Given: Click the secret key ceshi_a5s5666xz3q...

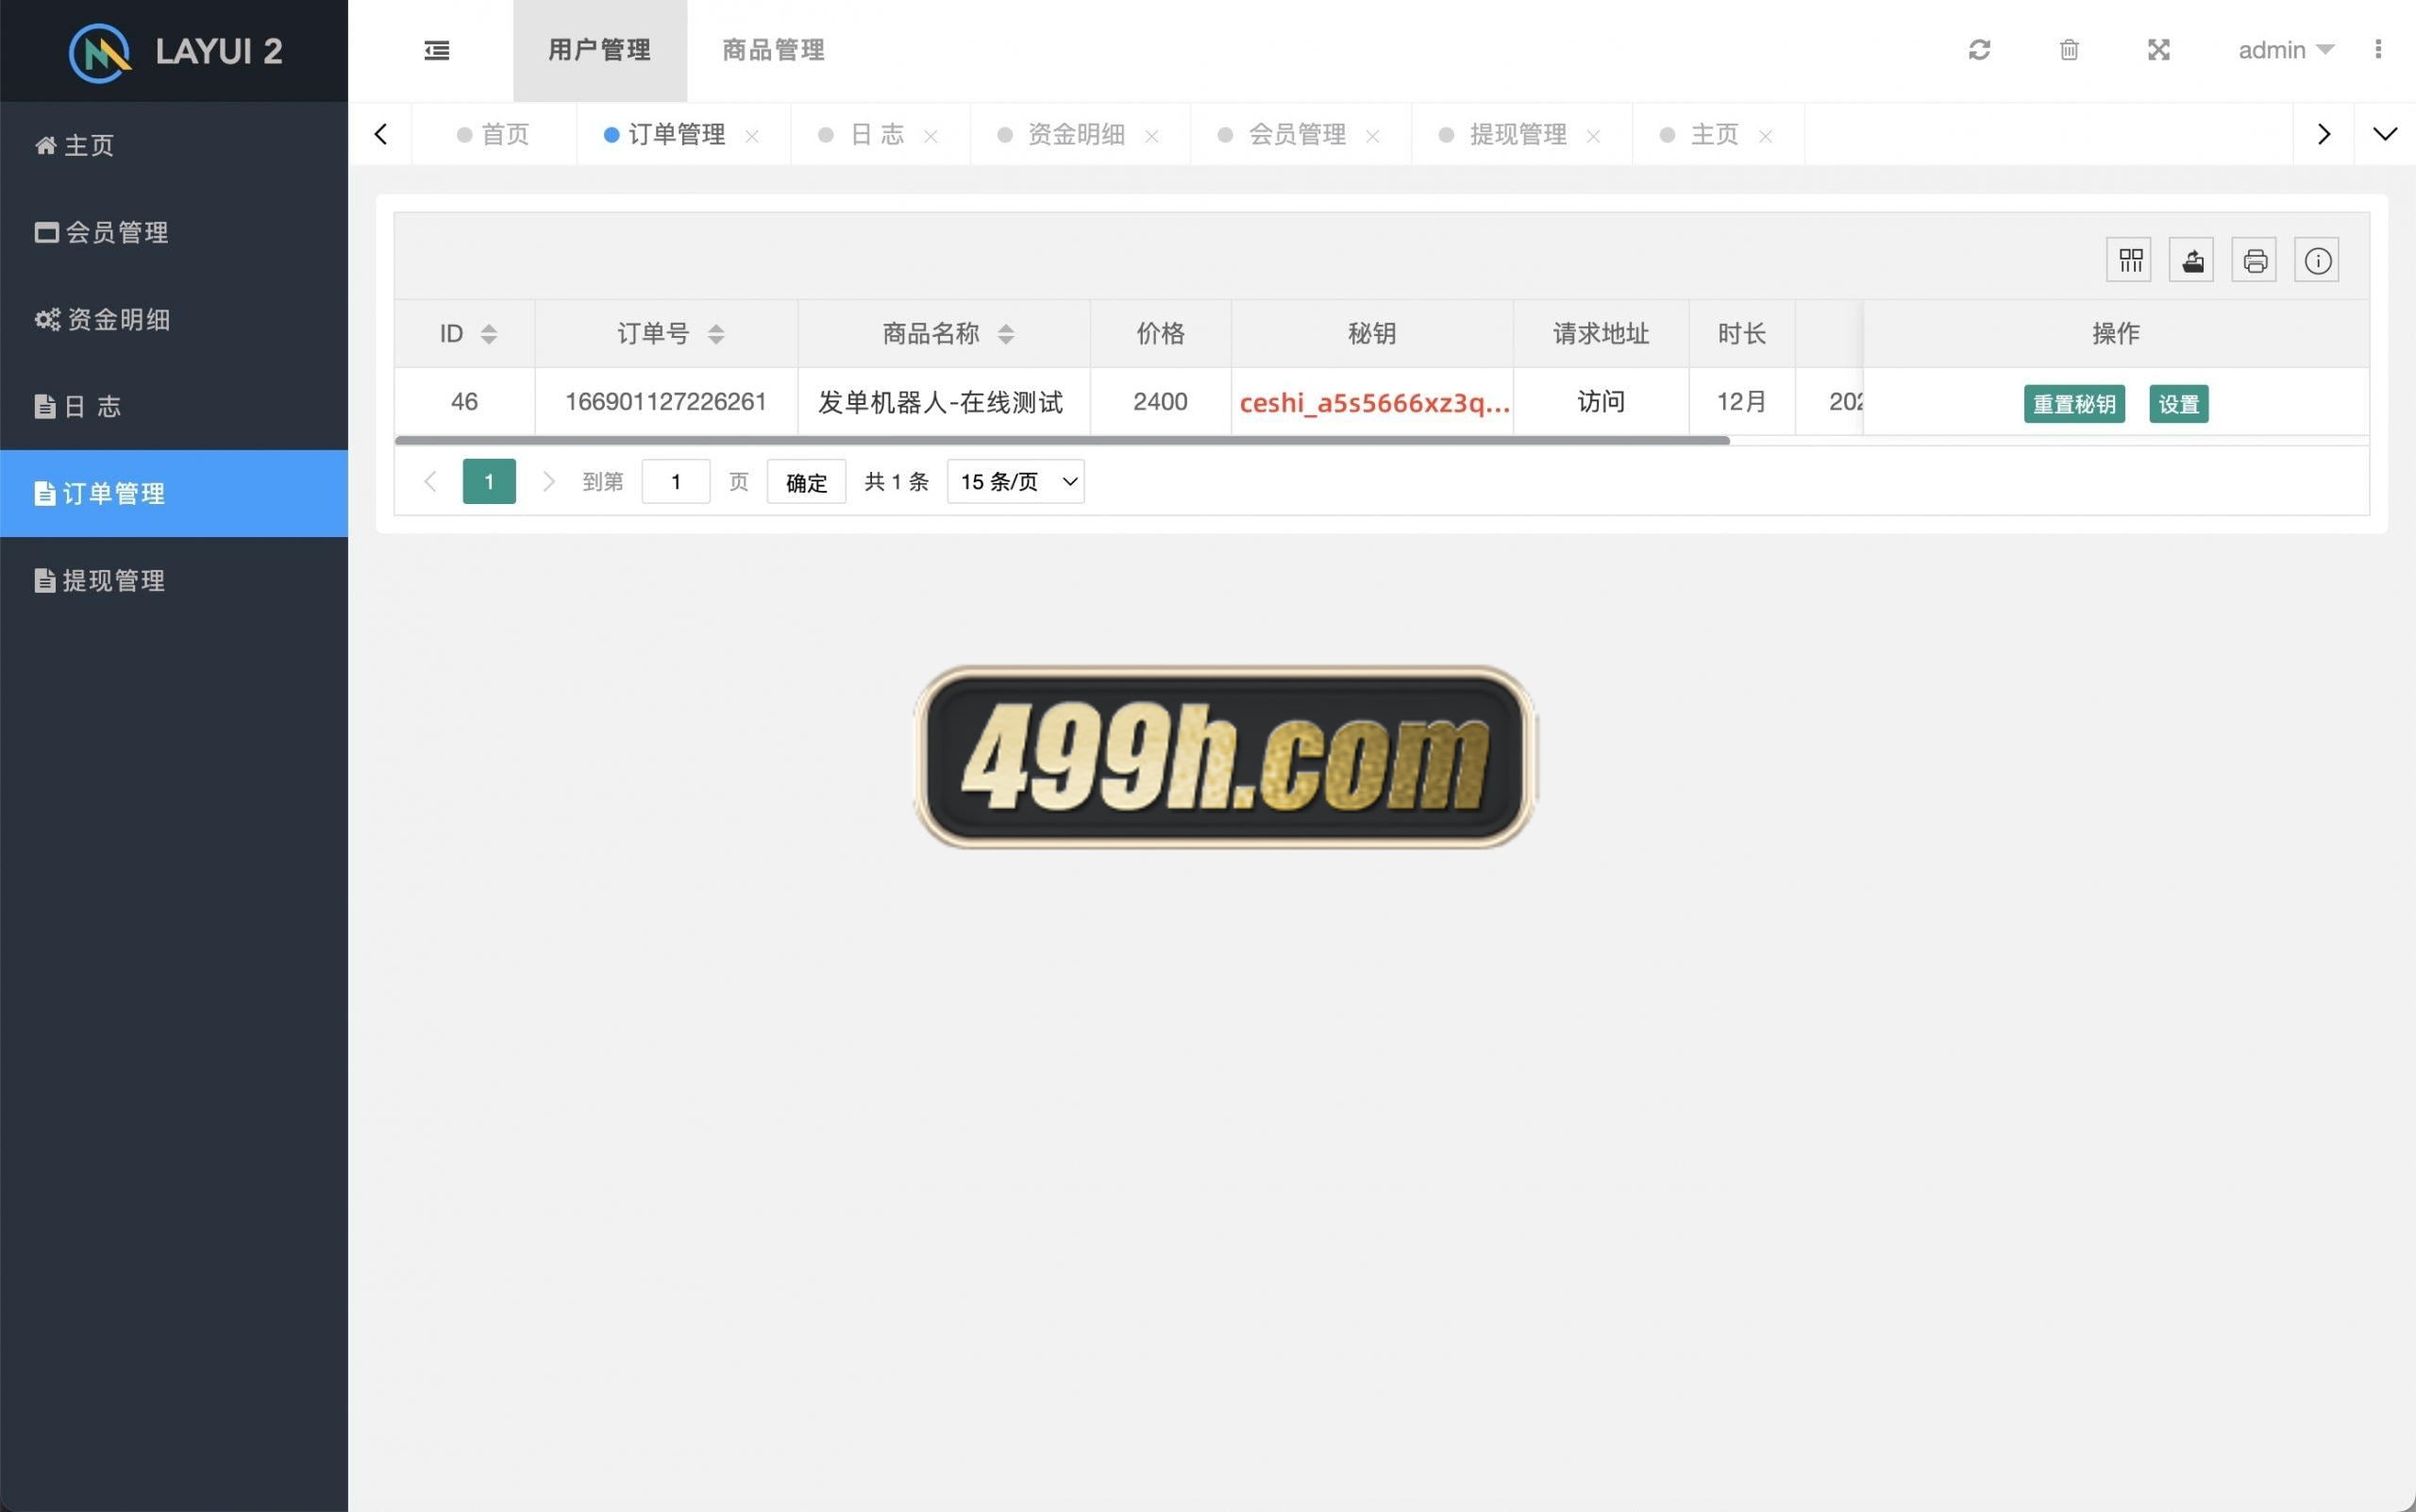Looking at the screenshot, I should point(1374,403).
